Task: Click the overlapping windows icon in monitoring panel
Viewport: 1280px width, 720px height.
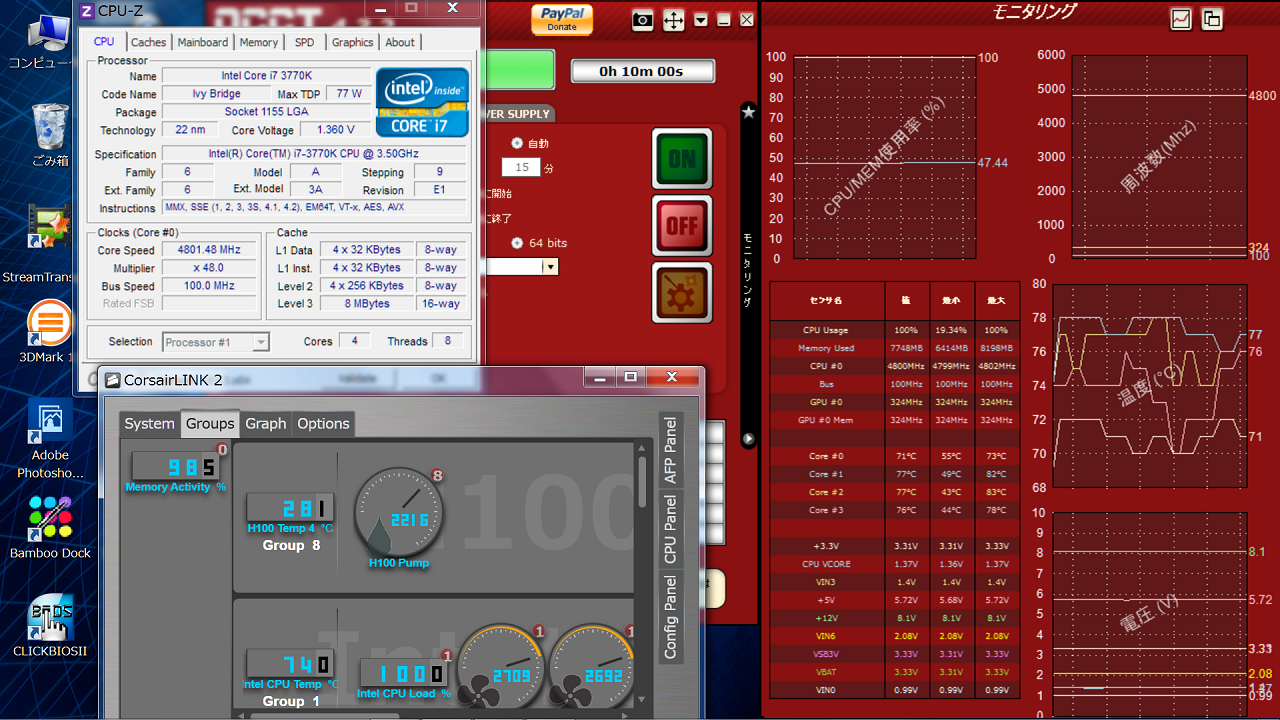Action: [1212, 19]
